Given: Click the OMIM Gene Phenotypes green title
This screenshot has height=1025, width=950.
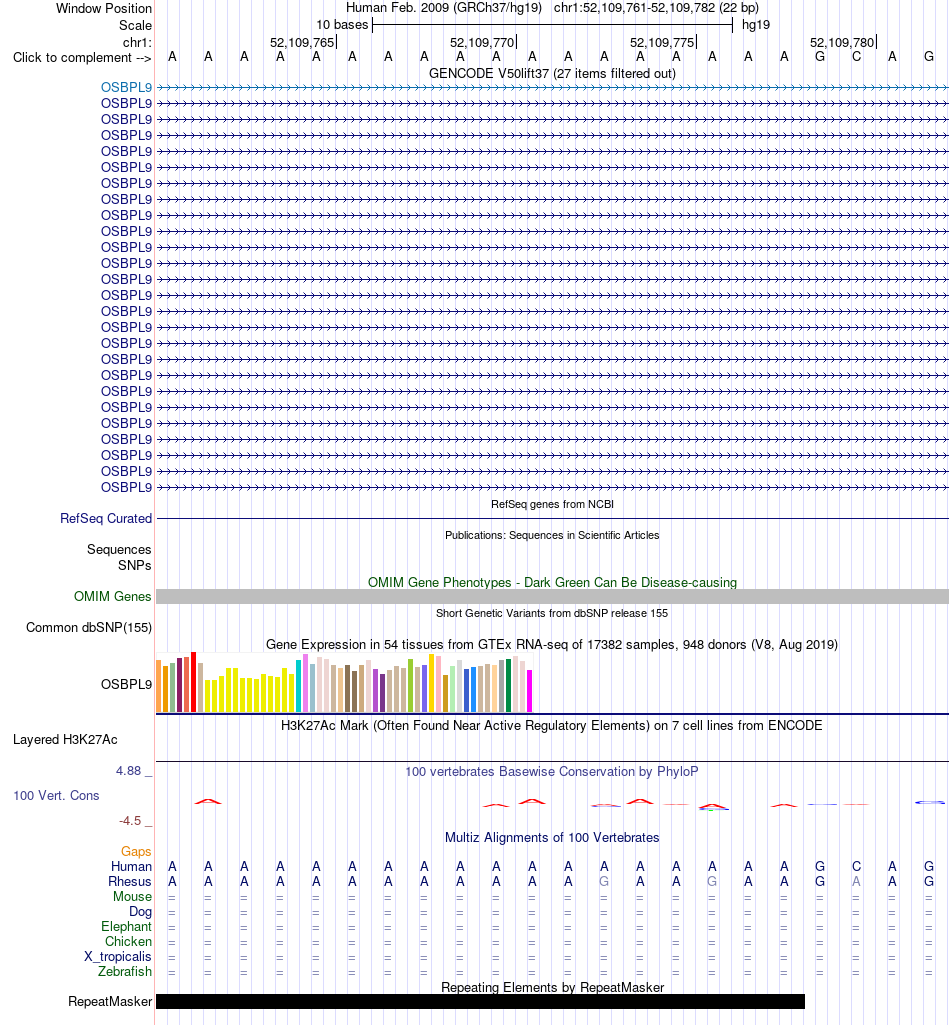Looking at the screenshot, I should click(x=552, y=582).
